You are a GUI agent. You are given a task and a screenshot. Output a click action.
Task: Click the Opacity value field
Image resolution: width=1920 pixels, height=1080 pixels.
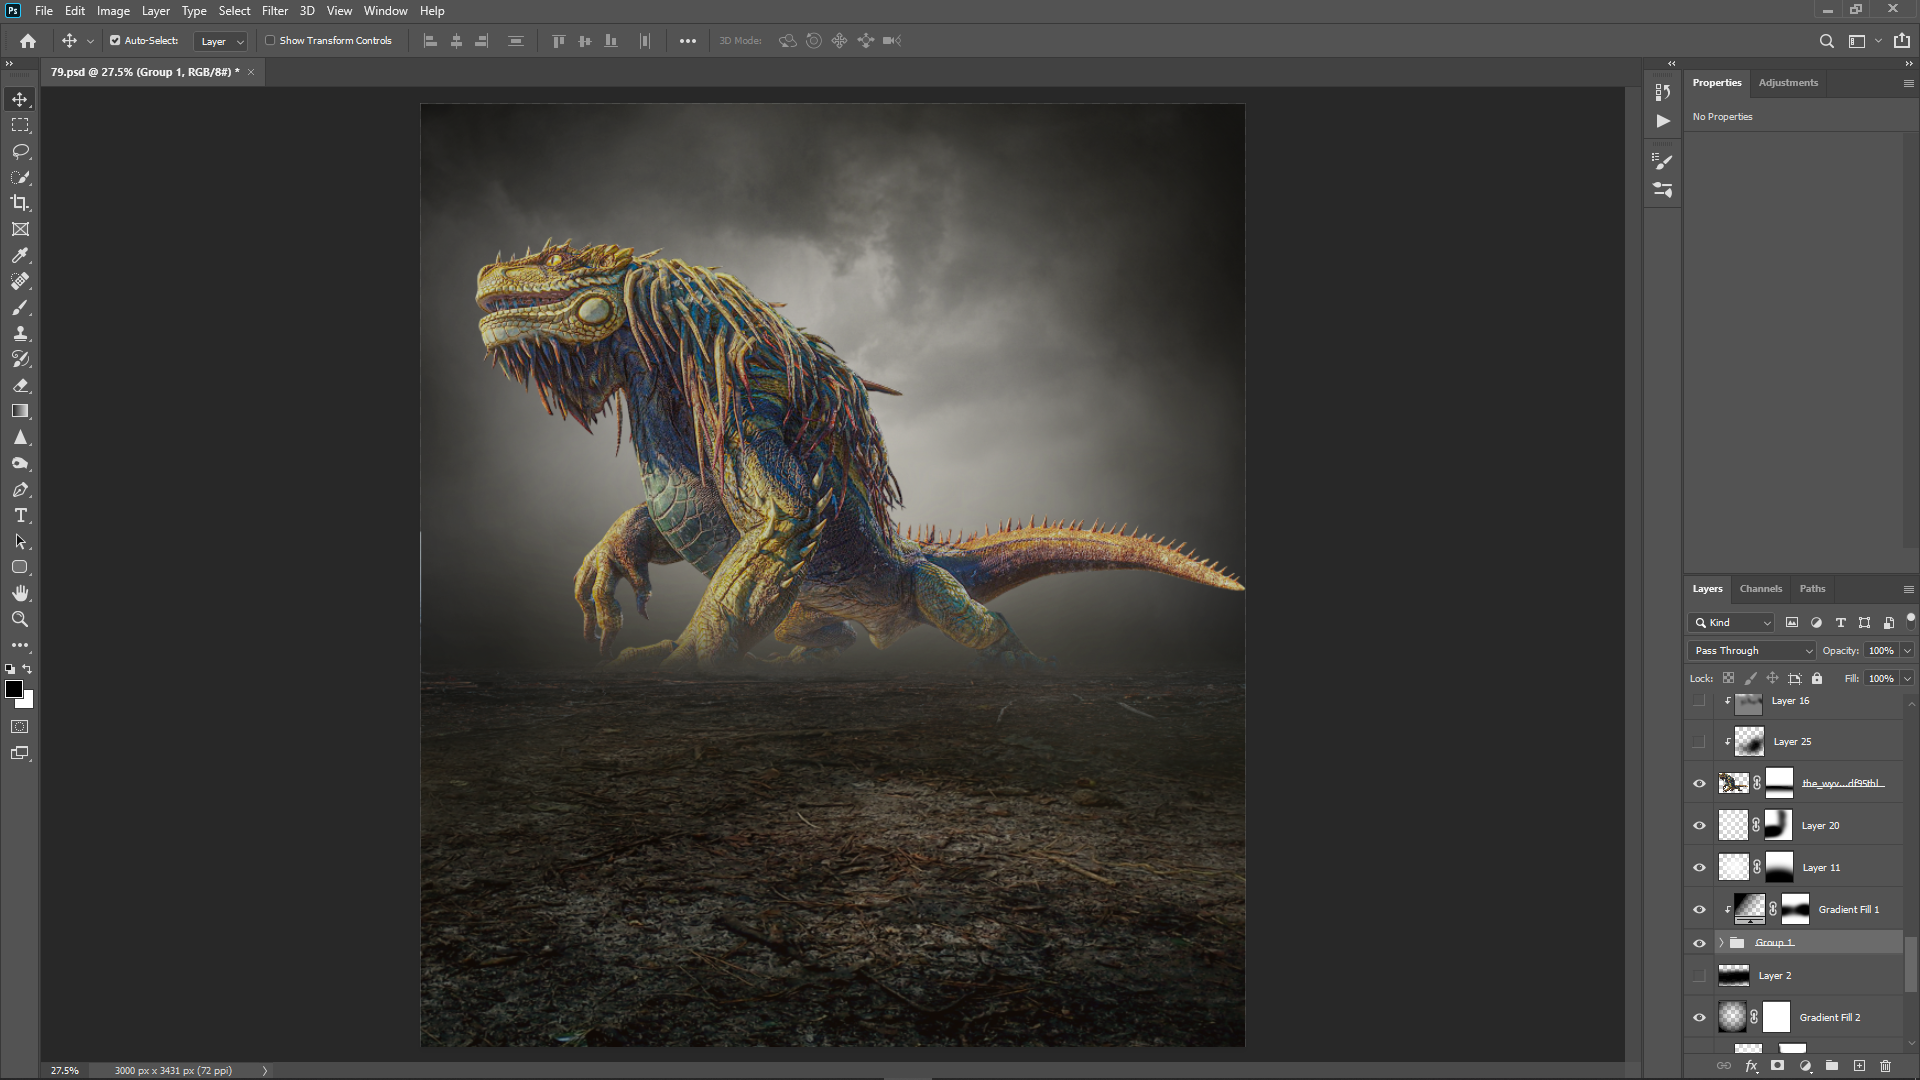(x=1881, y=651)
